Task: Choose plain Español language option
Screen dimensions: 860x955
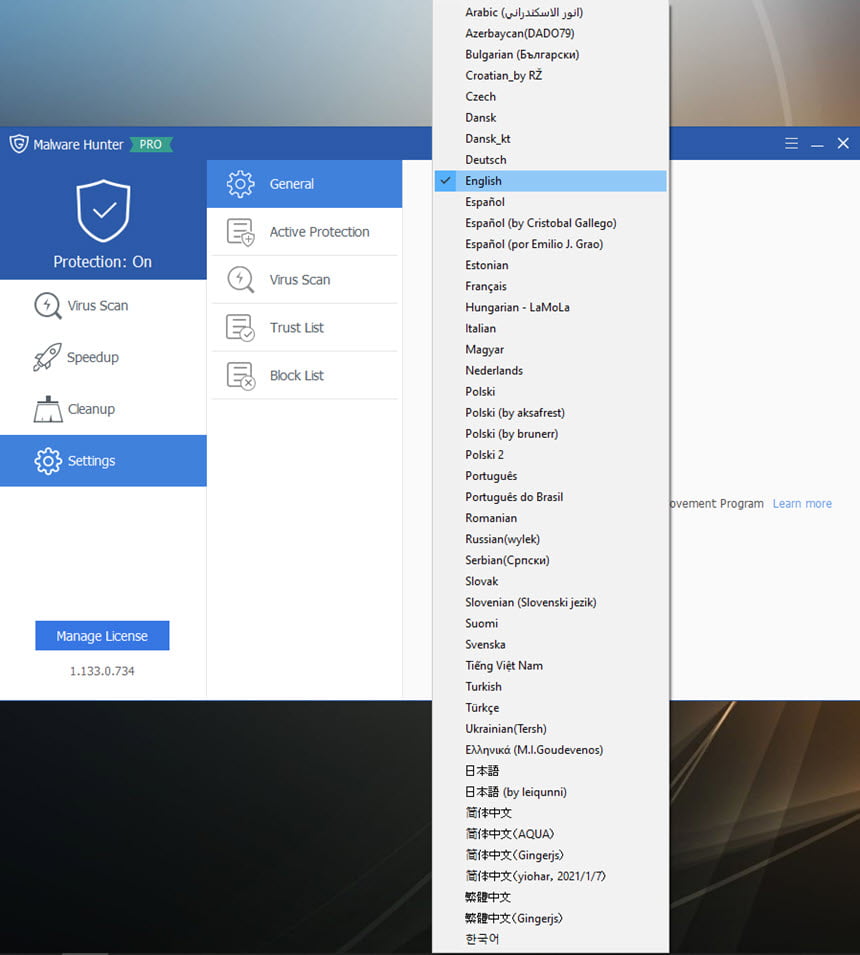Action: [x=551, y=202]
